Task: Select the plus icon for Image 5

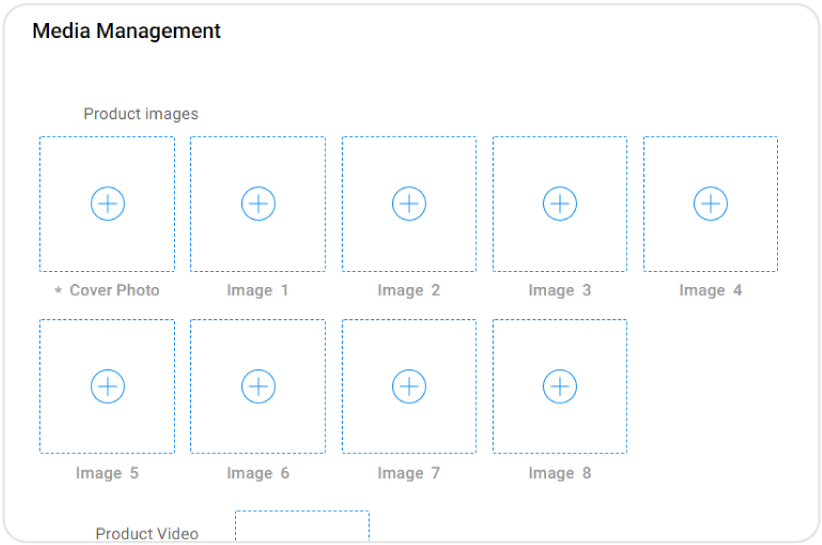Action: point(107,386)
